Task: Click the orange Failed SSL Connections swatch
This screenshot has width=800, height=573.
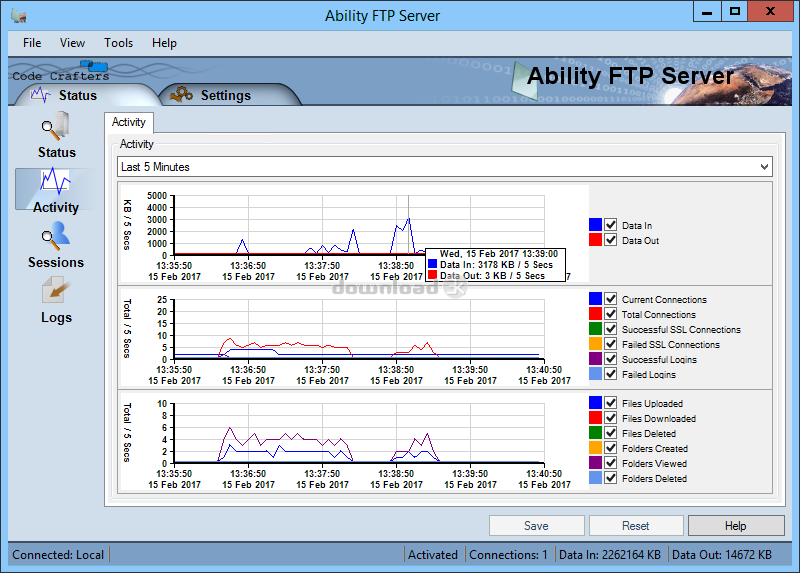Action: click(x=595, y=343)
